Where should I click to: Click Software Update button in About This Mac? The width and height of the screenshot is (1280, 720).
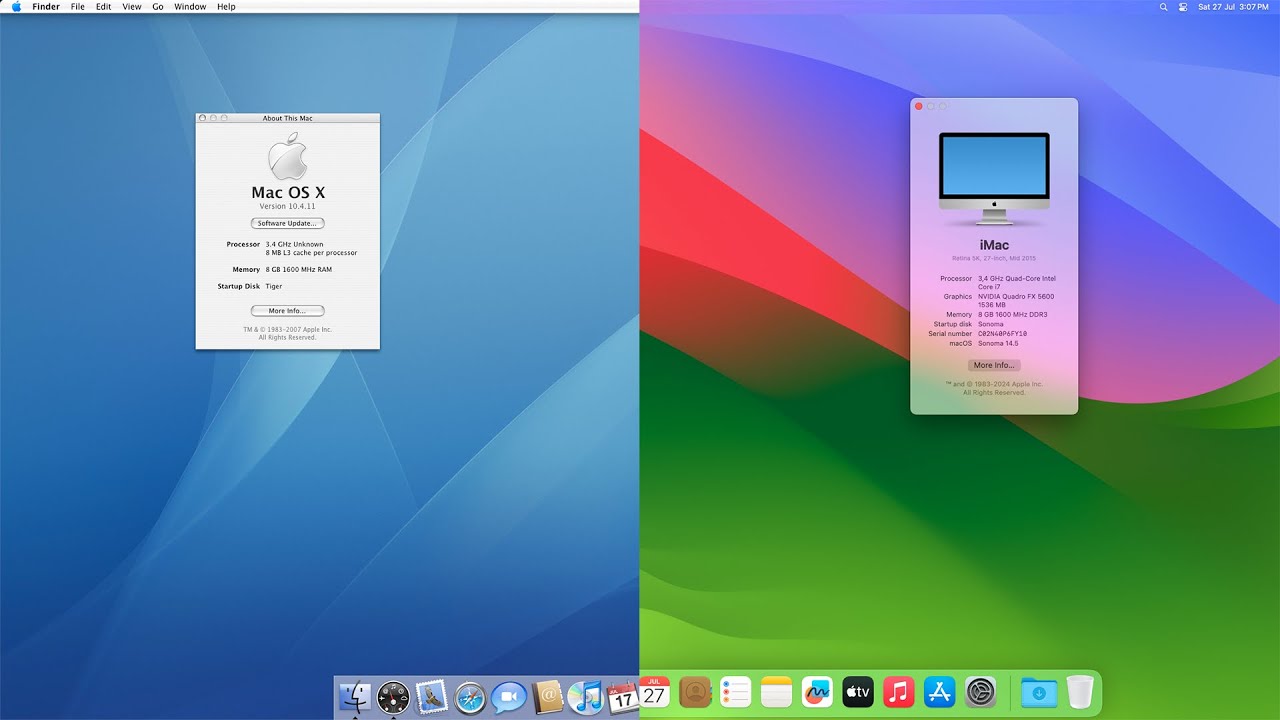288,223
